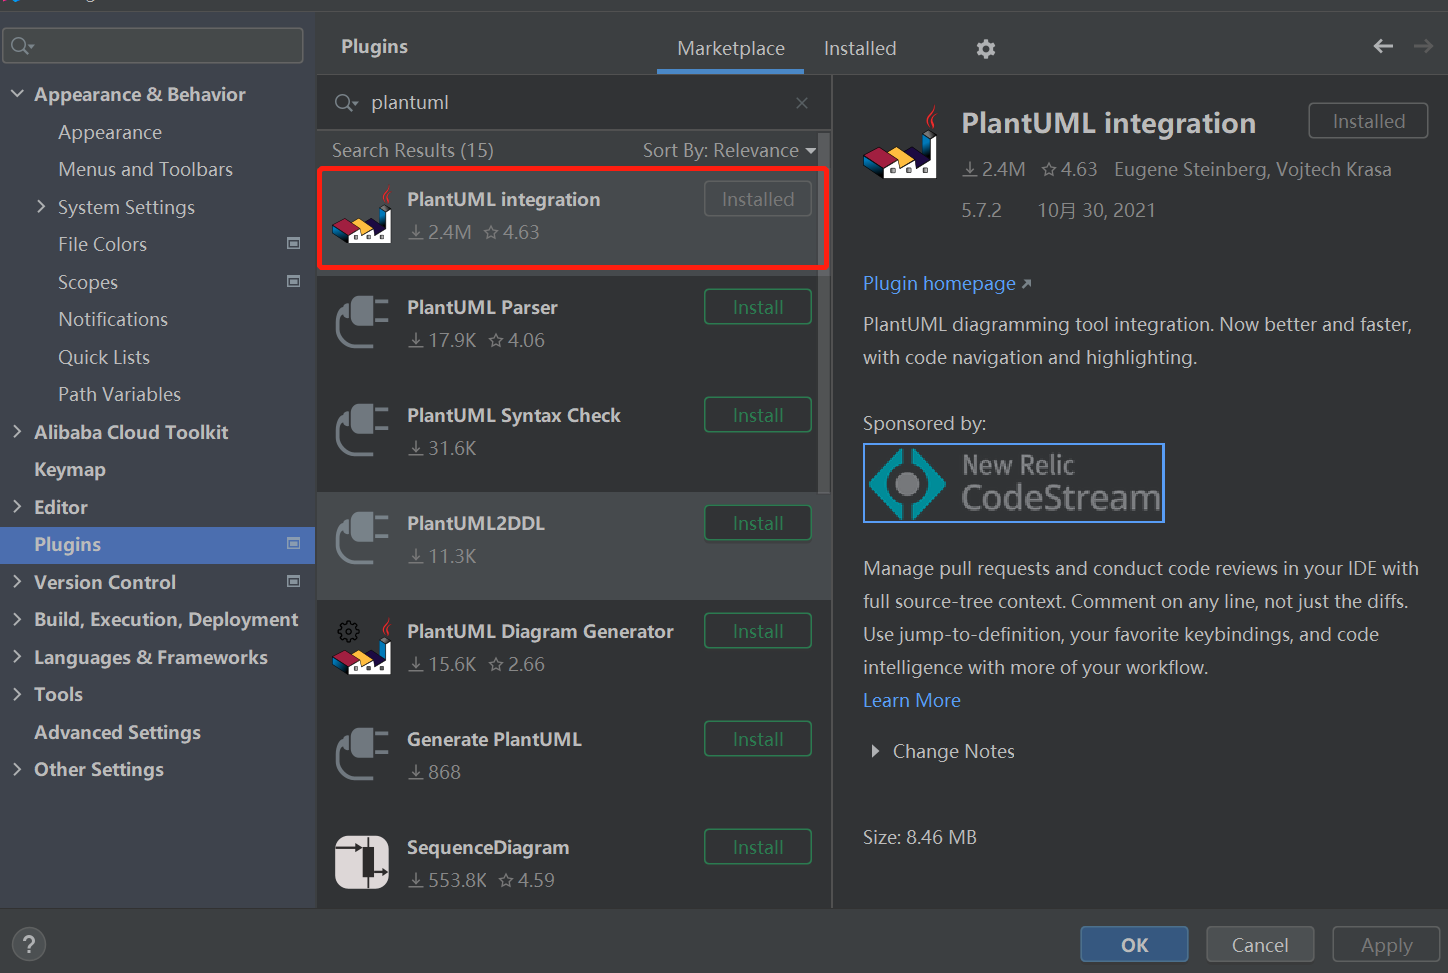Install the PlantUML Syntax Check plugin
This screenshot has height=973, width=1448.
pos(758,415)
